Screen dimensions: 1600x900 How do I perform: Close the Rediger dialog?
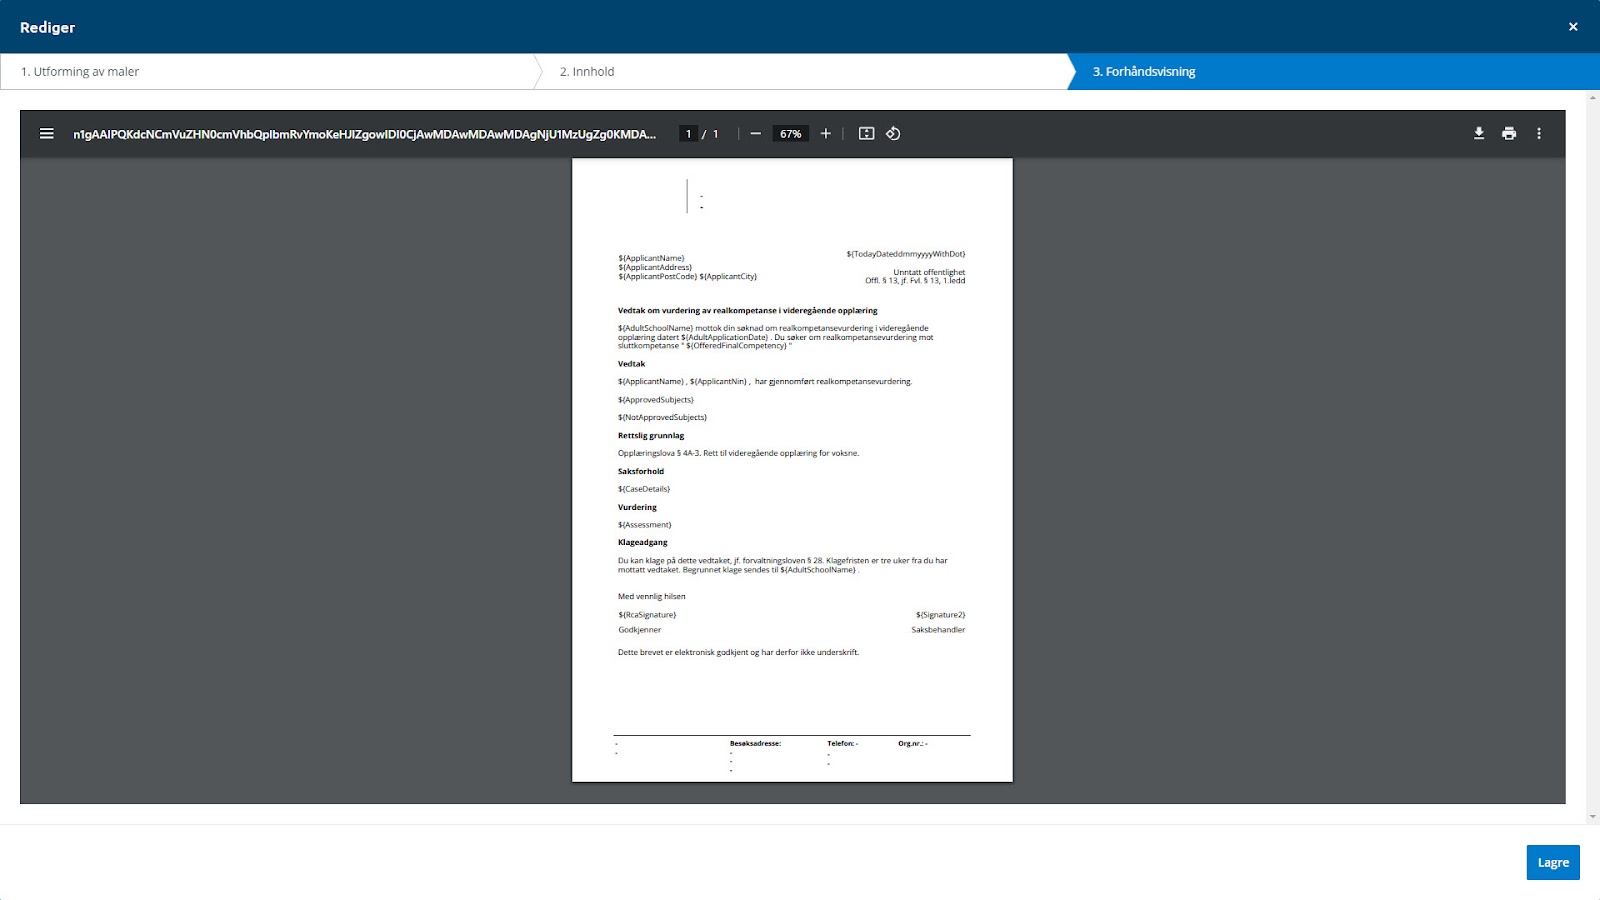1573,27
